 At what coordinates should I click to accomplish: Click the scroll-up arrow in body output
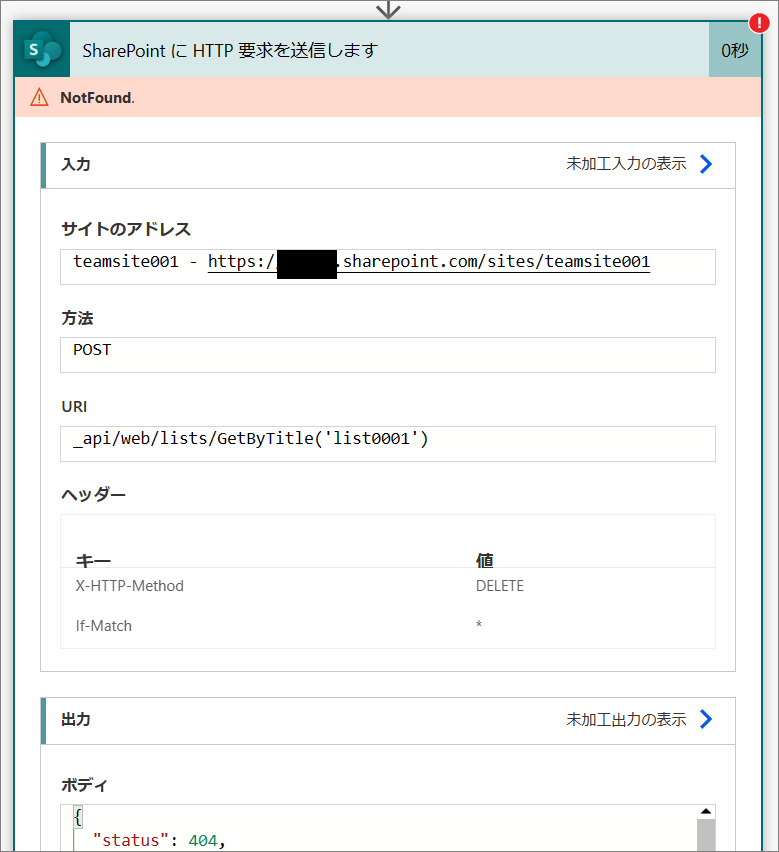(x=706, y=811)
